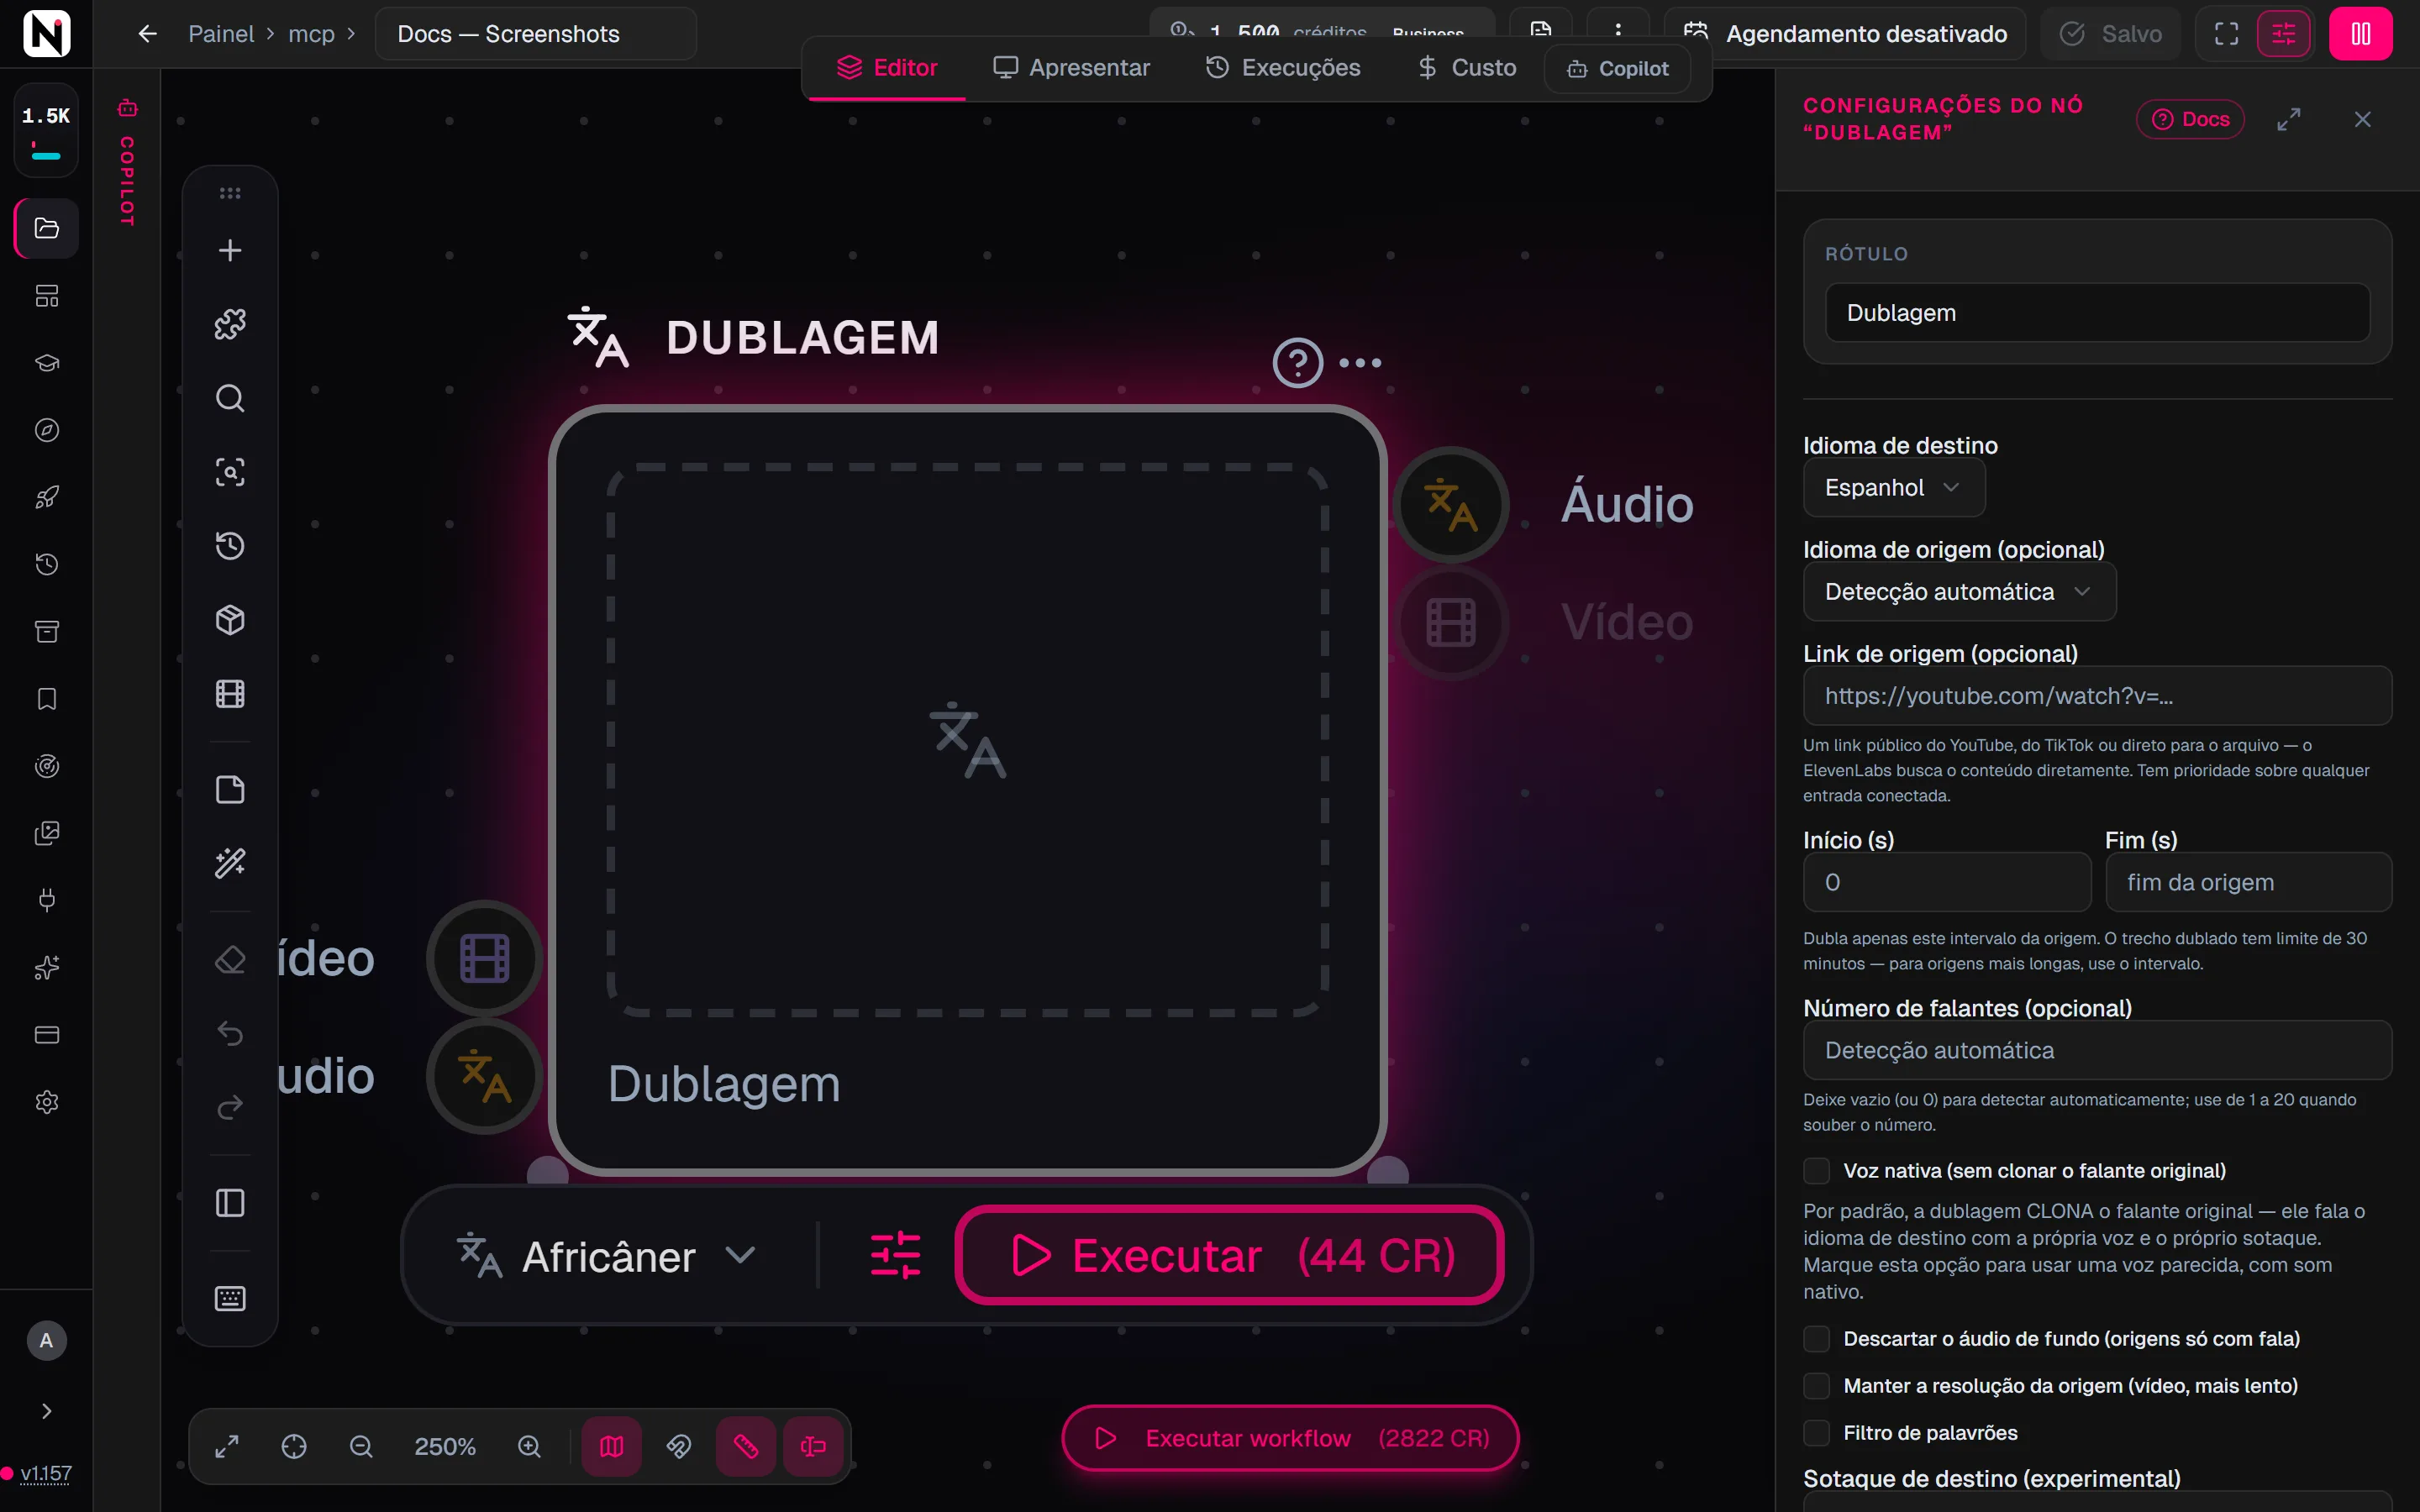The width and height of the screenshot is (2420, 1512).
Task: Click the magnifier search tool in canvas toolbar
Action: (230, 398)
